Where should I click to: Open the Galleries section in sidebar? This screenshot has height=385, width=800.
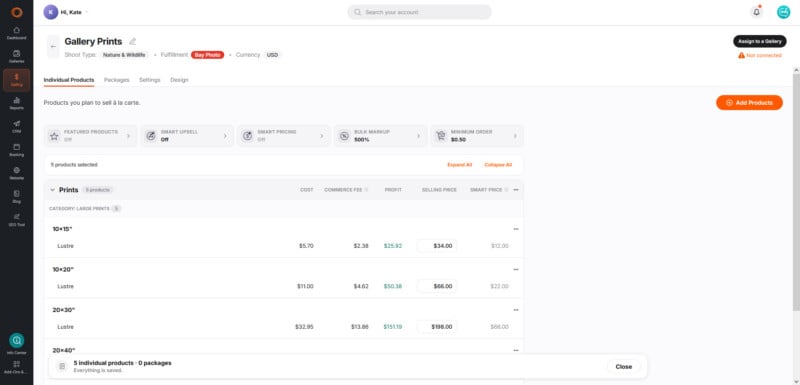coord(16,56)
